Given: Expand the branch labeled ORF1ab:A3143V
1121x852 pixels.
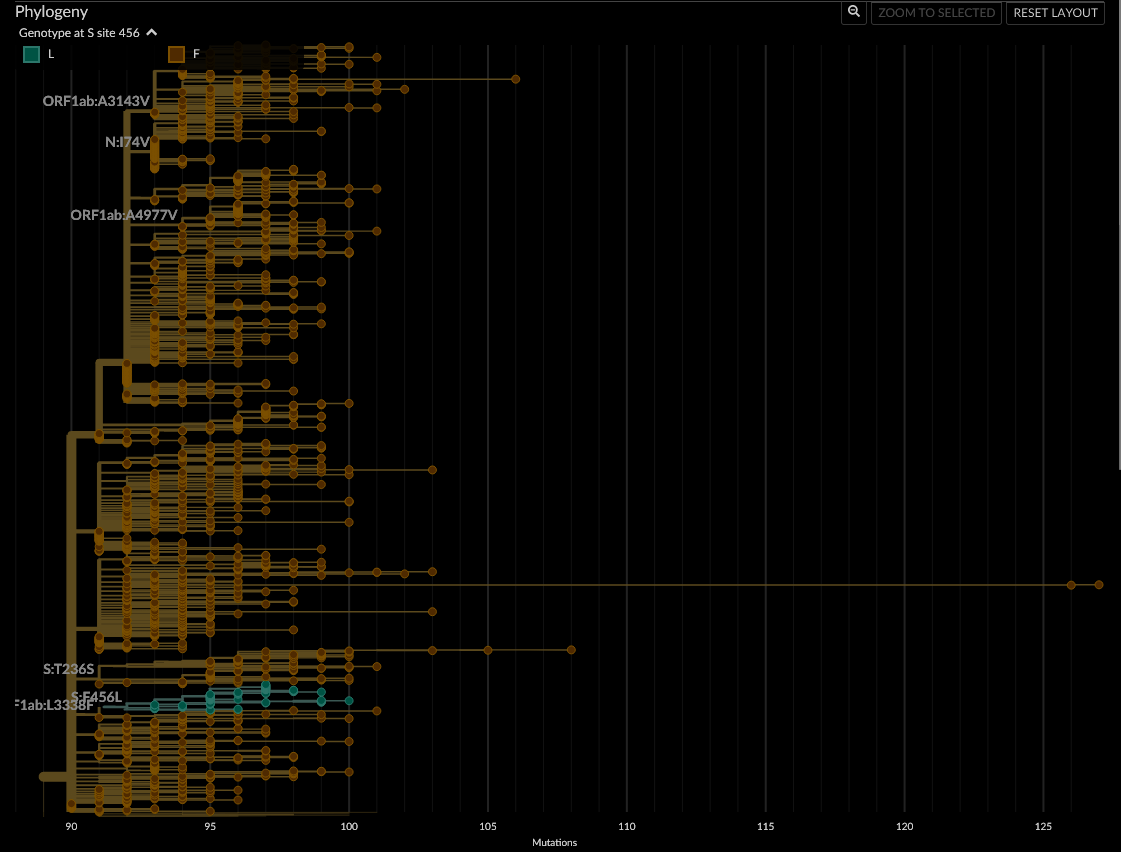Looking at the screenshot, I should [x=95, y=100].
